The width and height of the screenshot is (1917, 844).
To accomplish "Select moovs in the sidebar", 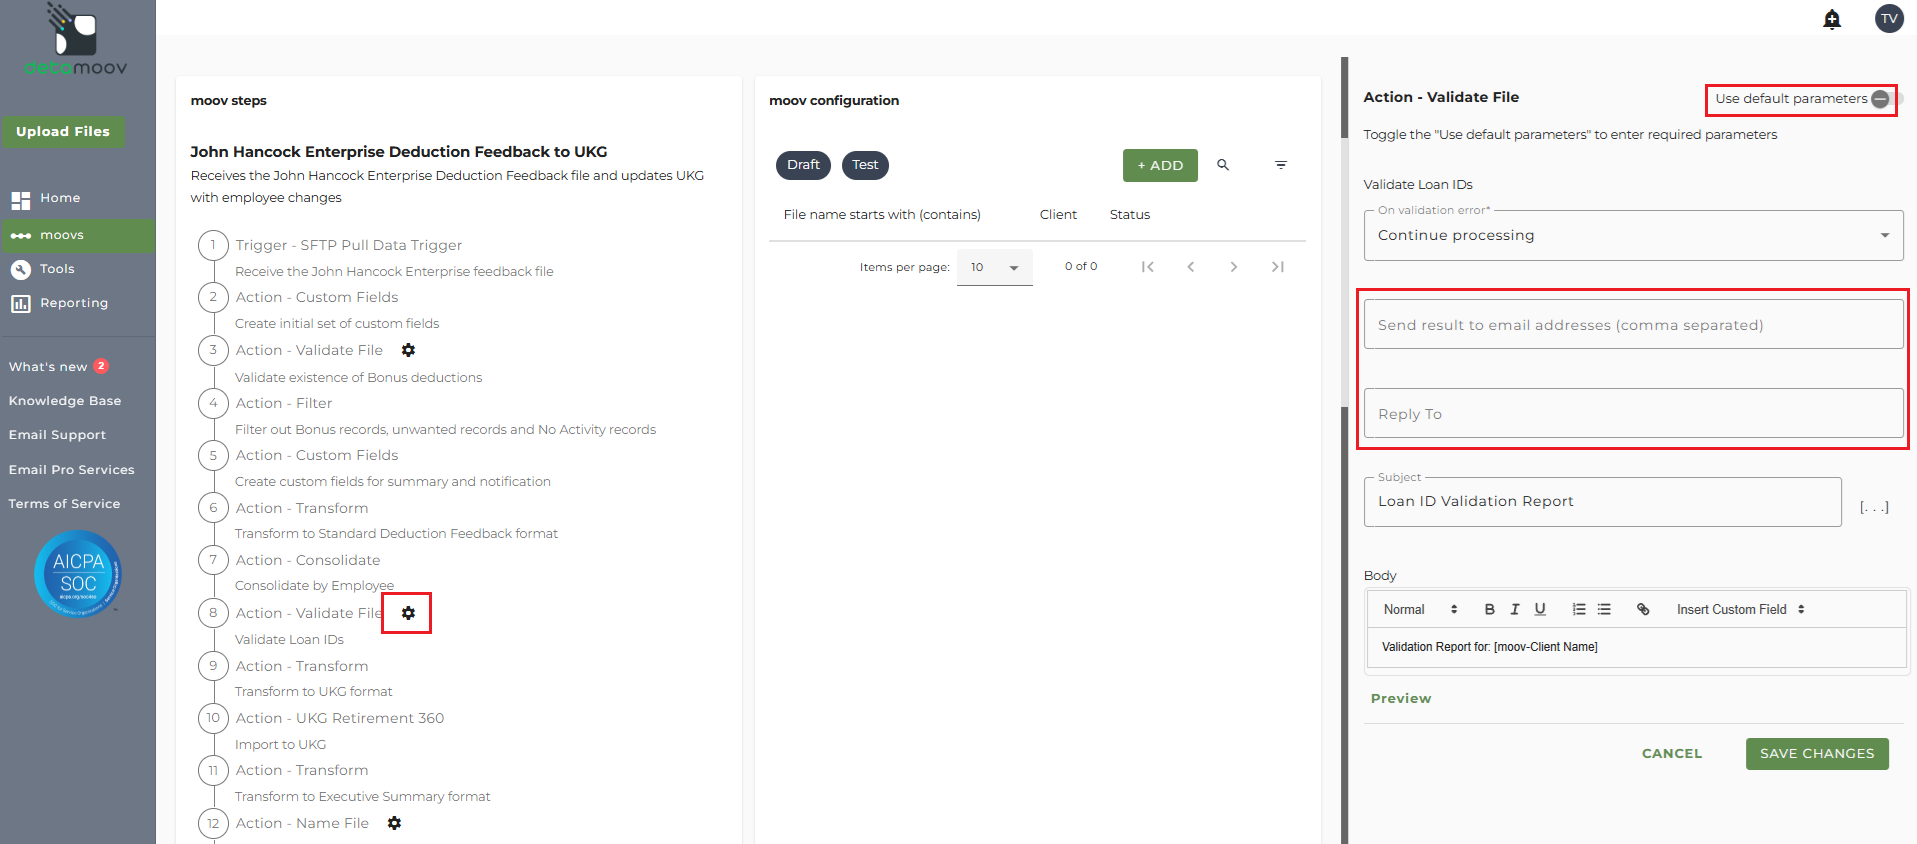I will 77,236.
